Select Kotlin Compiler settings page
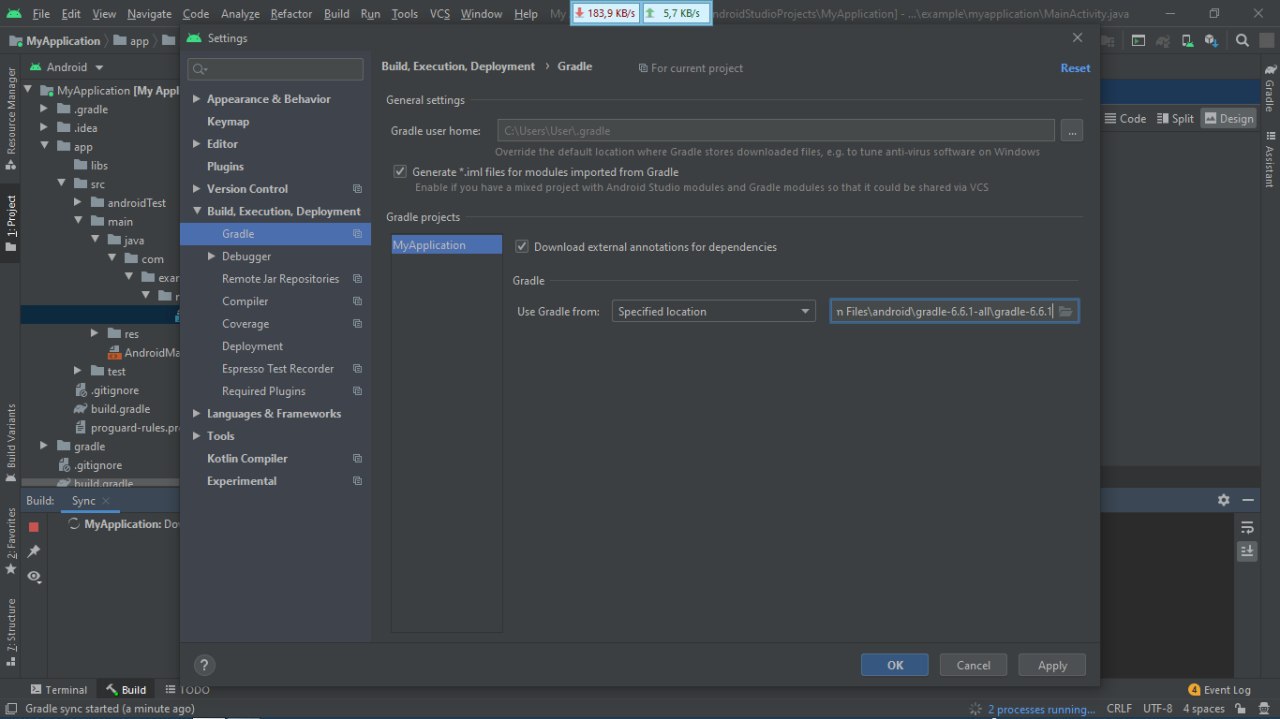The image size is (1280, 719). coord(247,459)
